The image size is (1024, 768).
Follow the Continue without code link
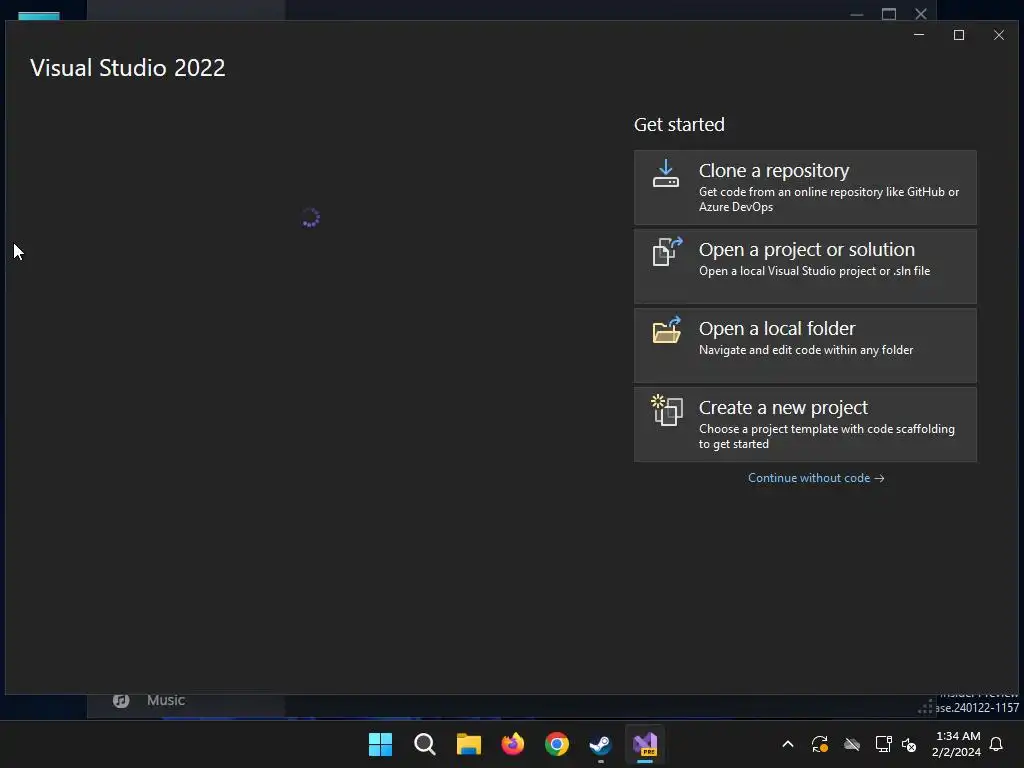click(x=816, y=478)
